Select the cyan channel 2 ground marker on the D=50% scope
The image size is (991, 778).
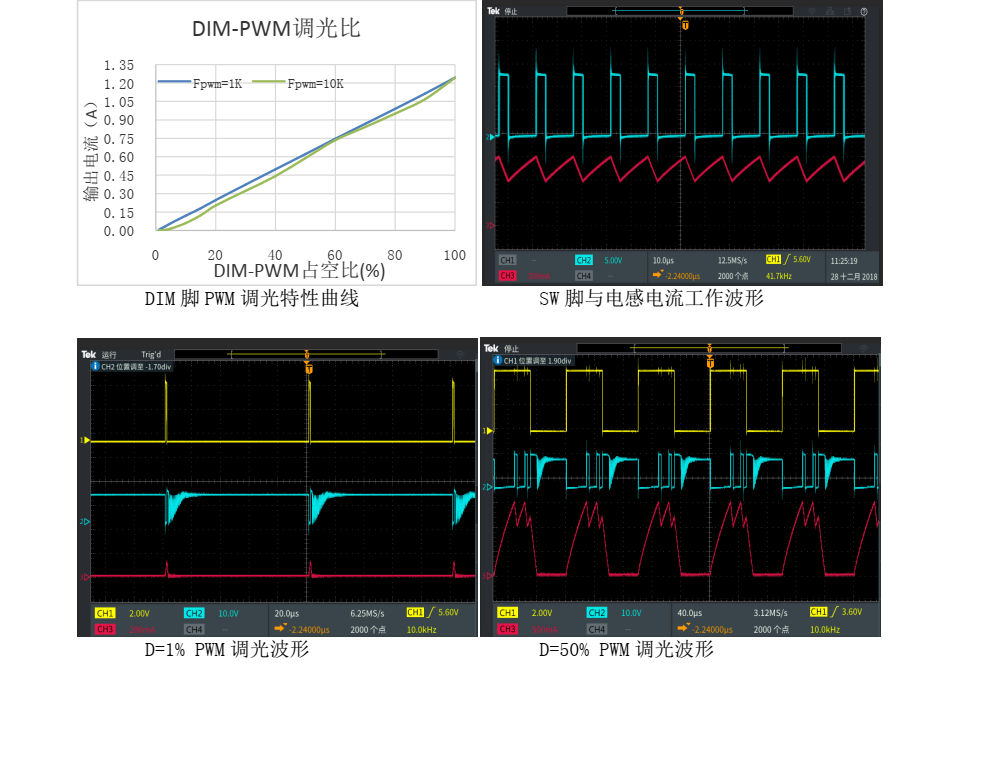(488, 487)
